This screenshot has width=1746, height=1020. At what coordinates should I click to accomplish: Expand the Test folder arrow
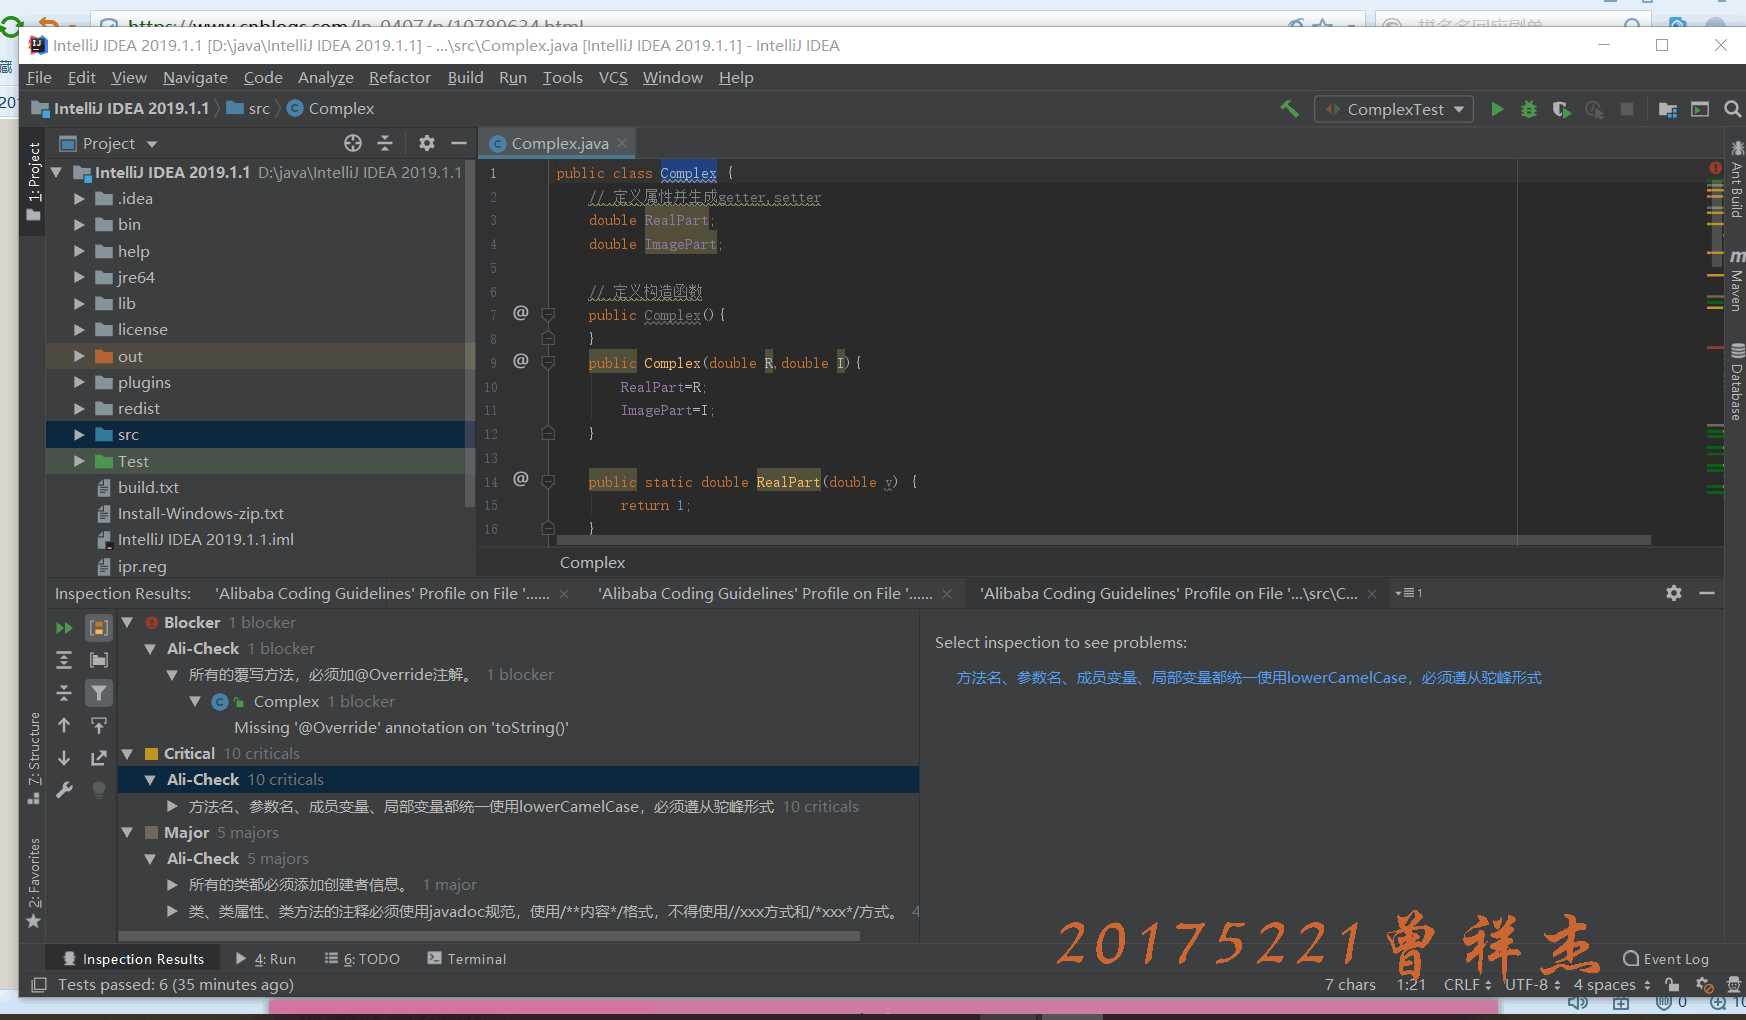click(79, 461)
